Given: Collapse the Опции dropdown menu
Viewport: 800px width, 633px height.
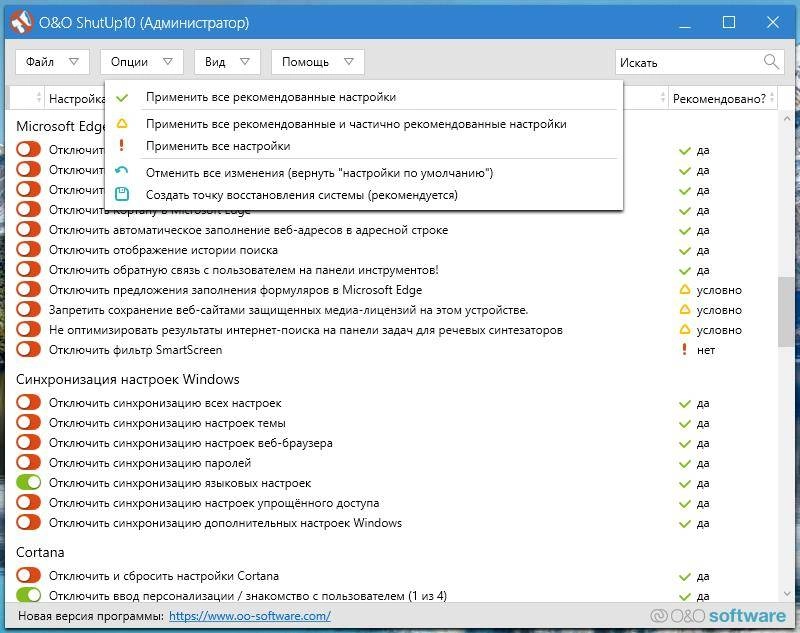Looking at the screenshot, I should point(141,62).
